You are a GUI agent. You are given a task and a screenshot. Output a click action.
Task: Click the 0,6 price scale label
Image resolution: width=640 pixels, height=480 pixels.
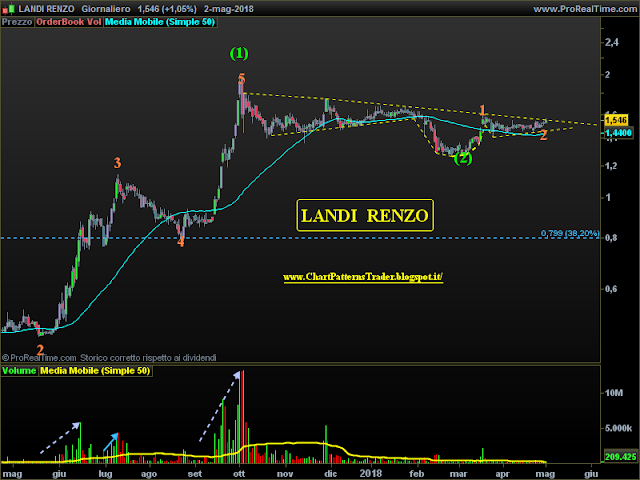[x=611, y=289]
